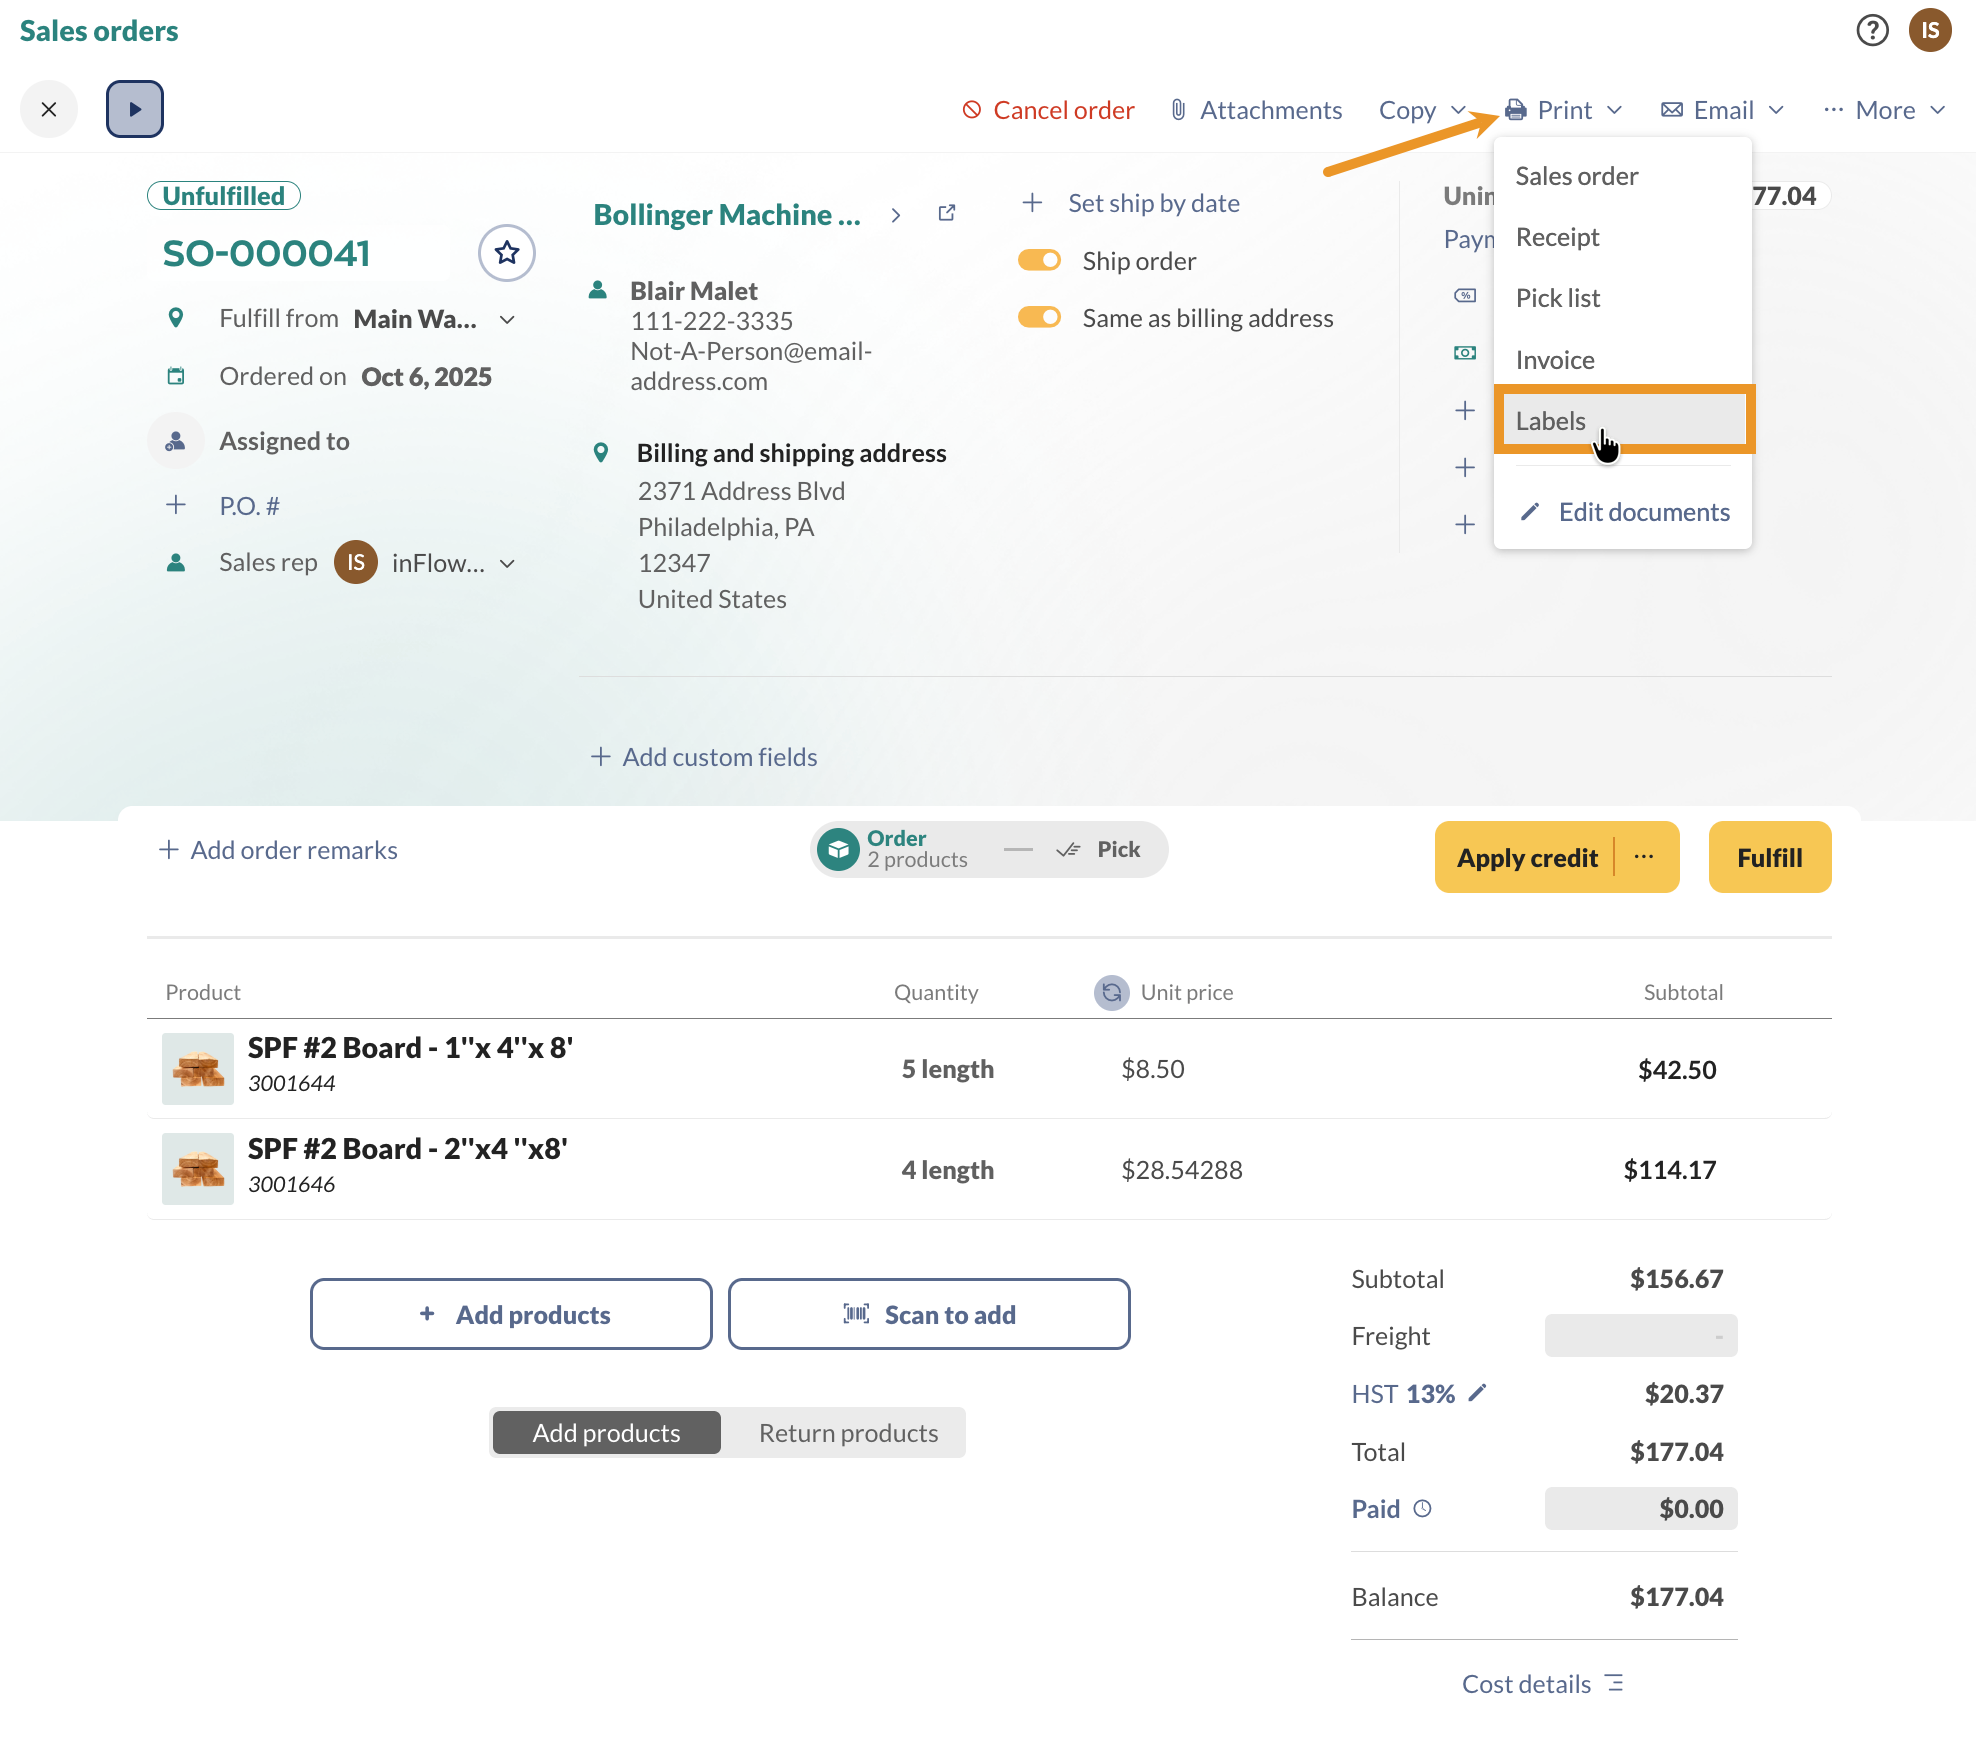
Task: Switch to Return products mode
Action: pos(847,1433)
